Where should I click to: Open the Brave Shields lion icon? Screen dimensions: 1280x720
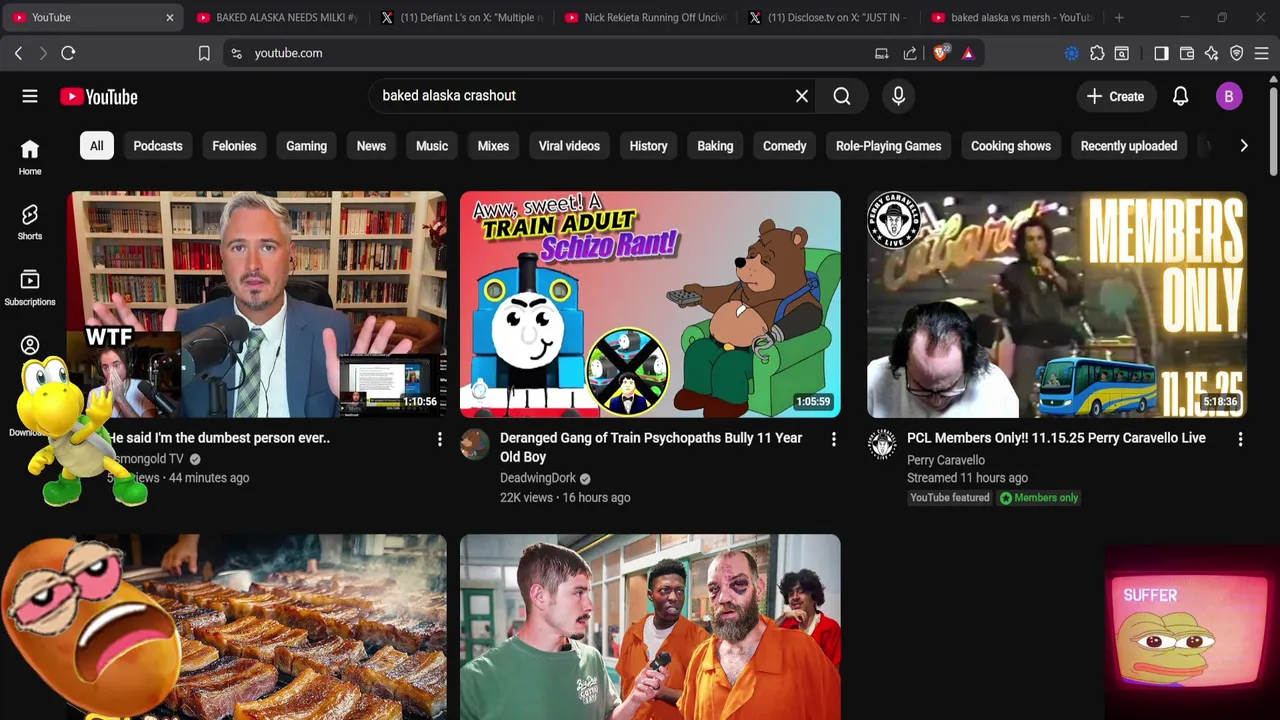[x=941, y=53]
